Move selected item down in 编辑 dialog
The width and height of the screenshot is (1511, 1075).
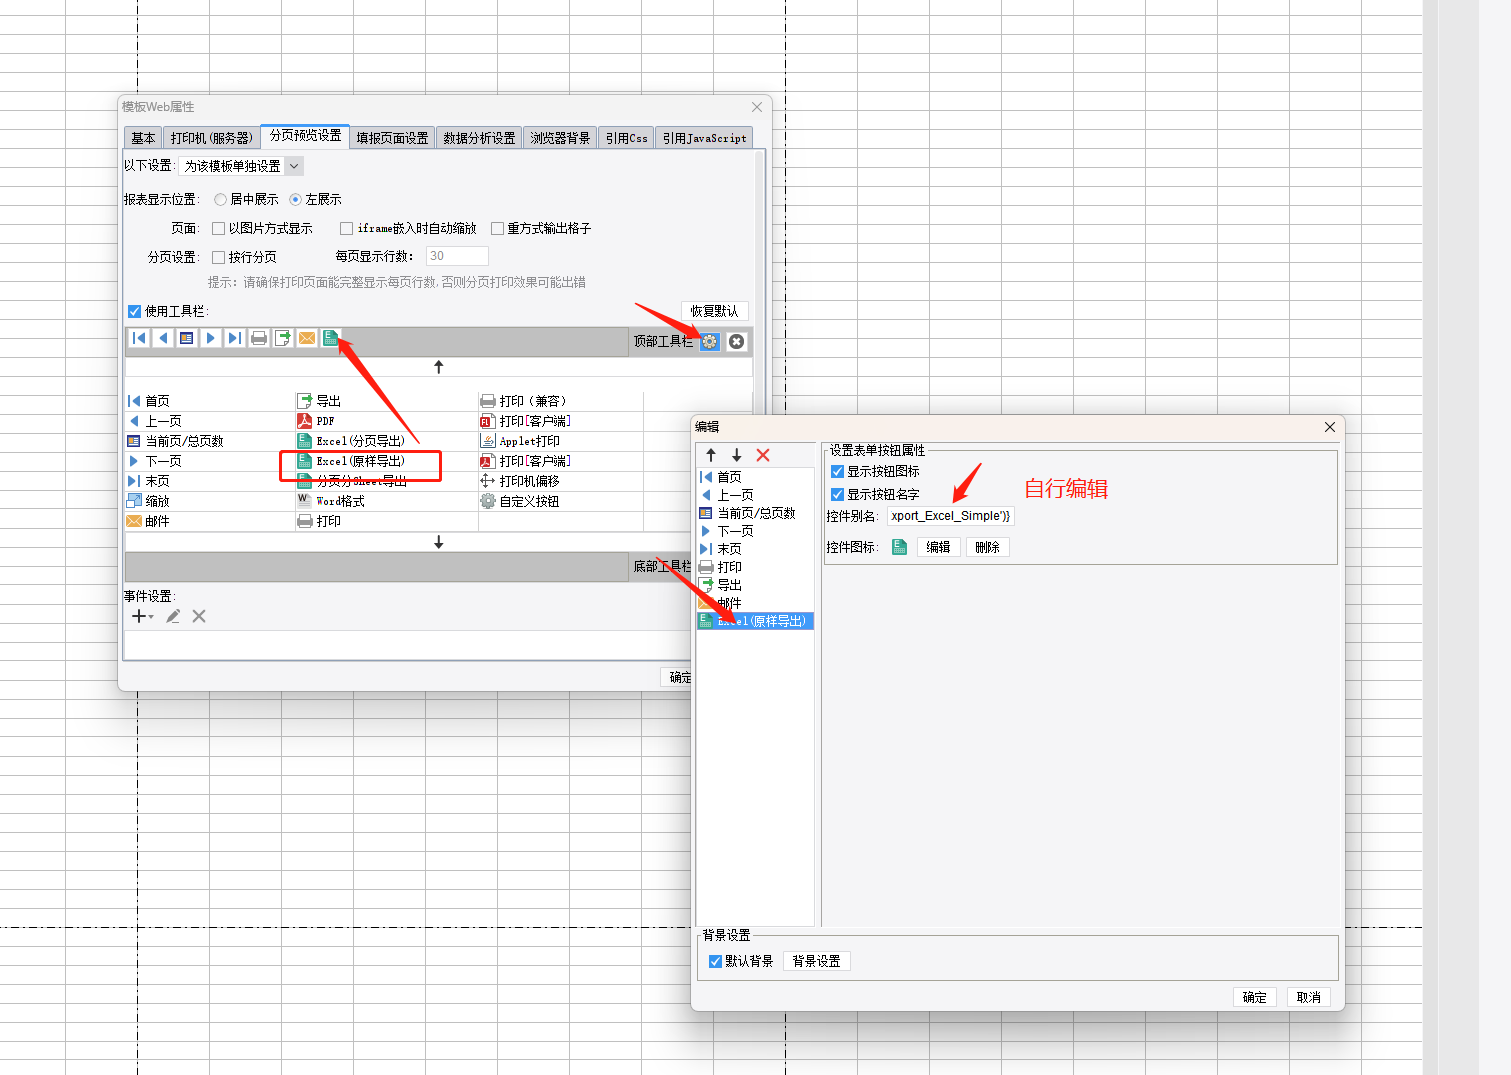[x=737, y=455]
